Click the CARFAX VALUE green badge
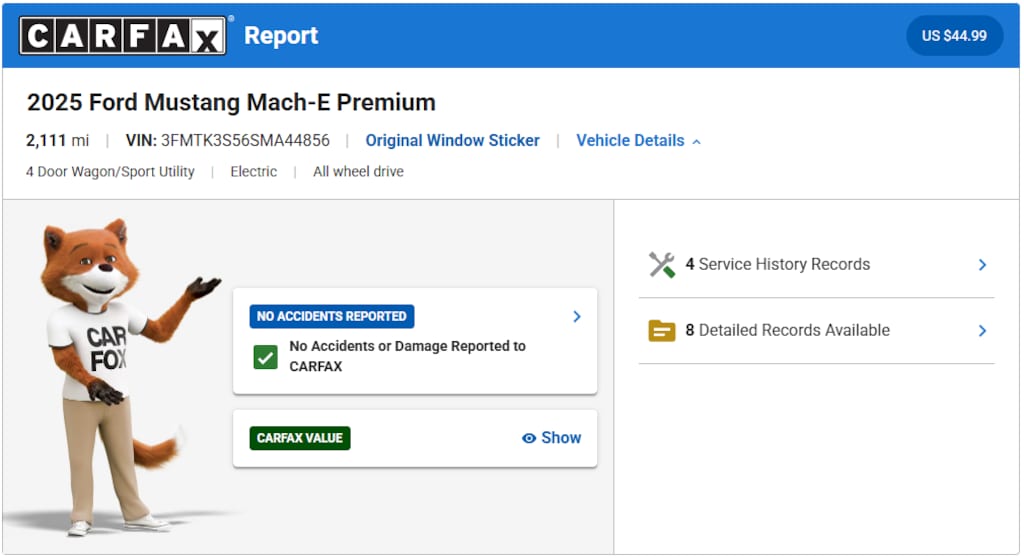The width and height of the screenshot is (1024, 559). point(300,438)
